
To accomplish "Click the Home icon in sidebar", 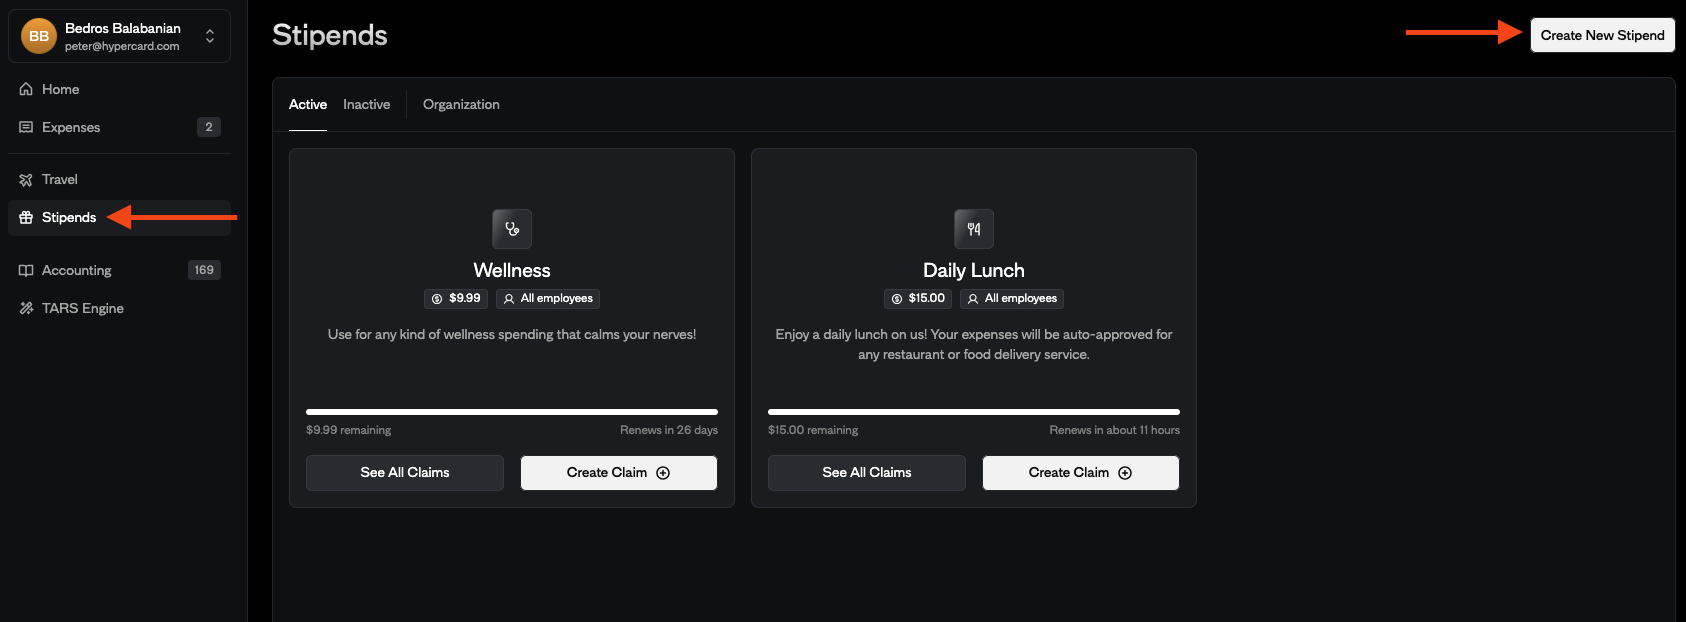I will click(26, 89).
